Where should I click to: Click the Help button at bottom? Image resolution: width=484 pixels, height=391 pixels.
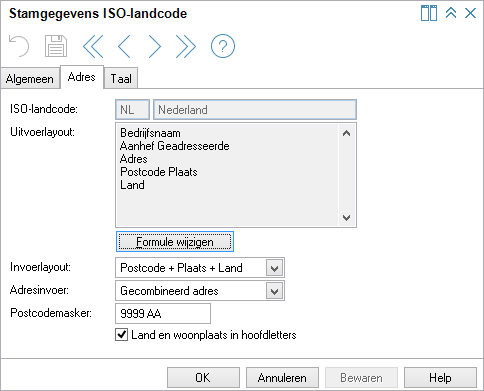pyautogui.click(x=440, y=378)
